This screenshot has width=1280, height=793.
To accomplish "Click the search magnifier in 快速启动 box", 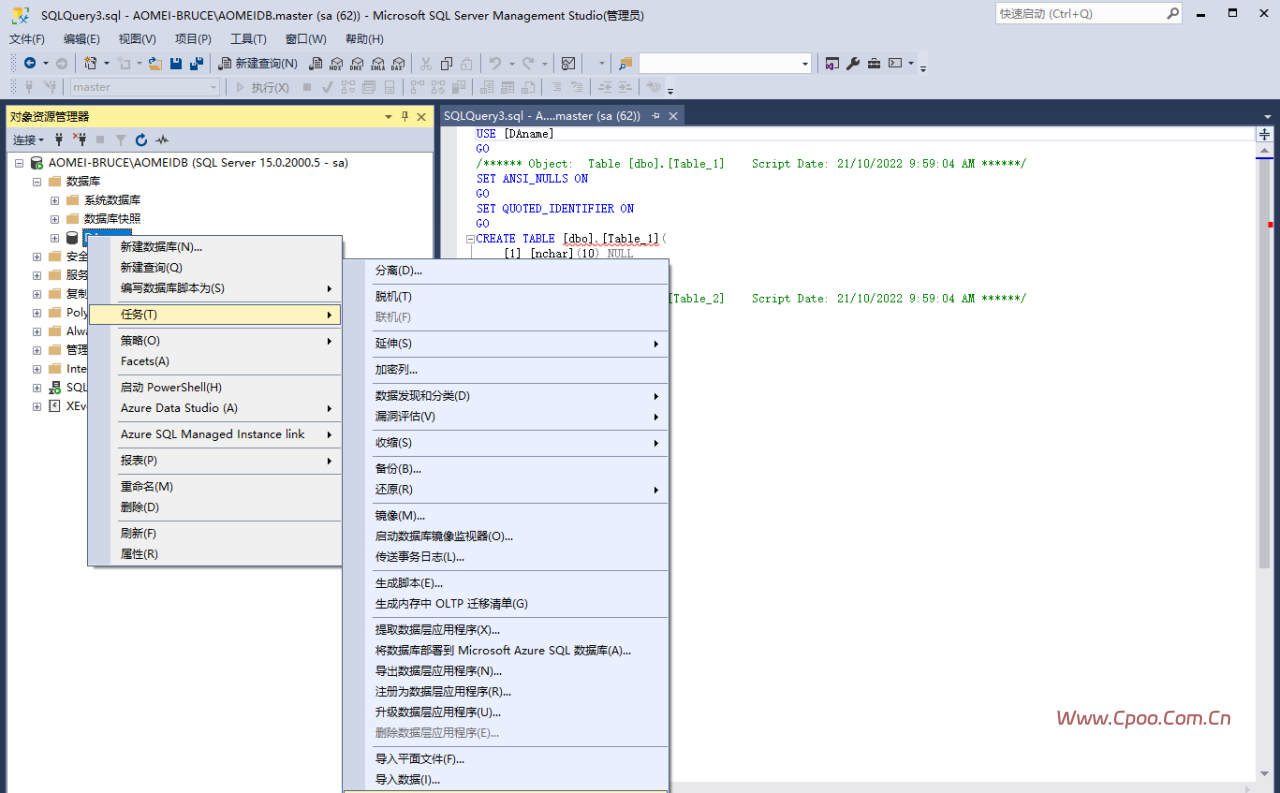I will (x=1172, y=14).
